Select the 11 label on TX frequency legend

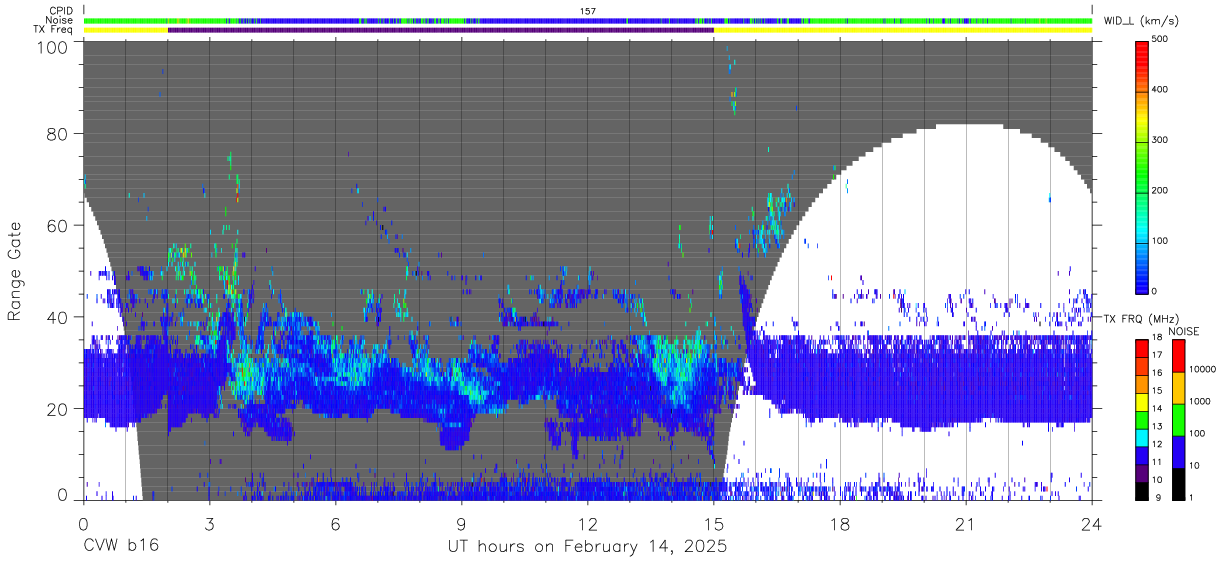coord(1158,462)
